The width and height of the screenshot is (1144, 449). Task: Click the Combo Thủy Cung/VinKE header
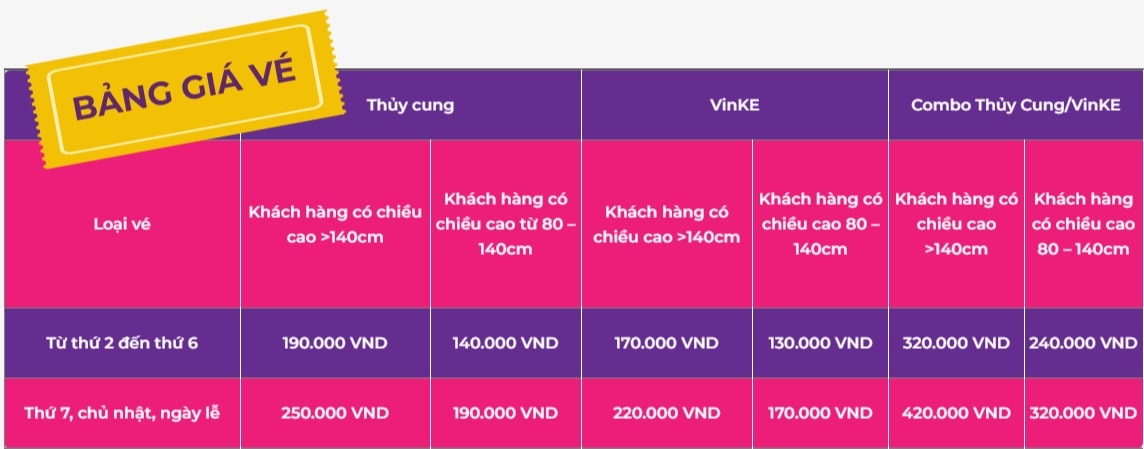(x=1016, y=104)
